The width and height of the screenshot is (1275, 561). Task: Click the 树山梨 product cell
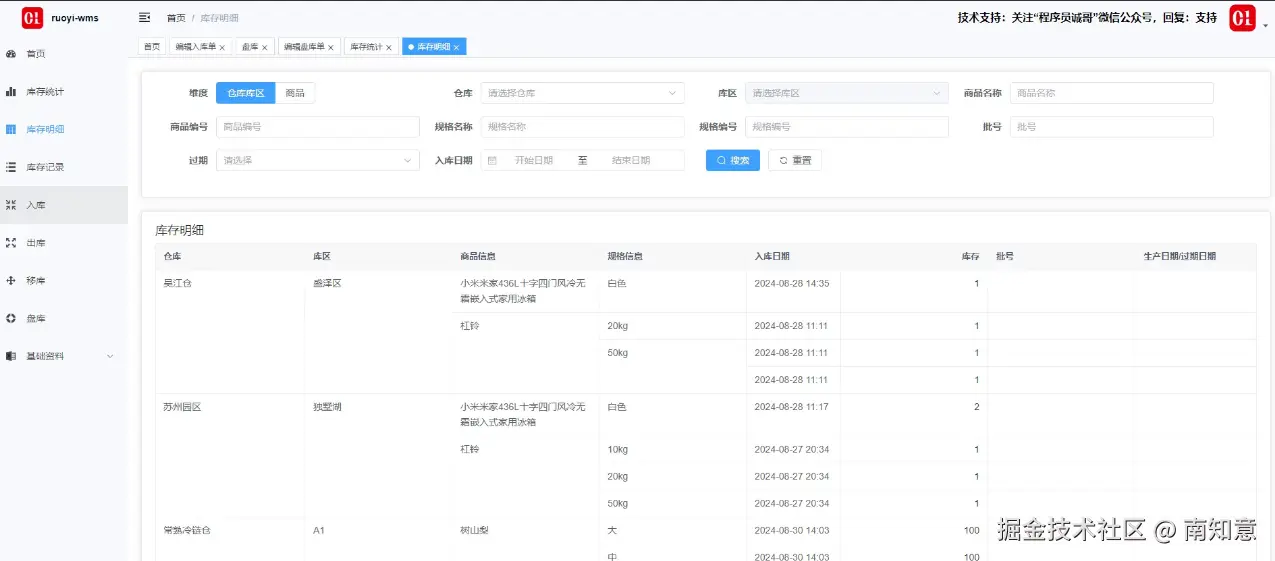click(x=474, y=530)
